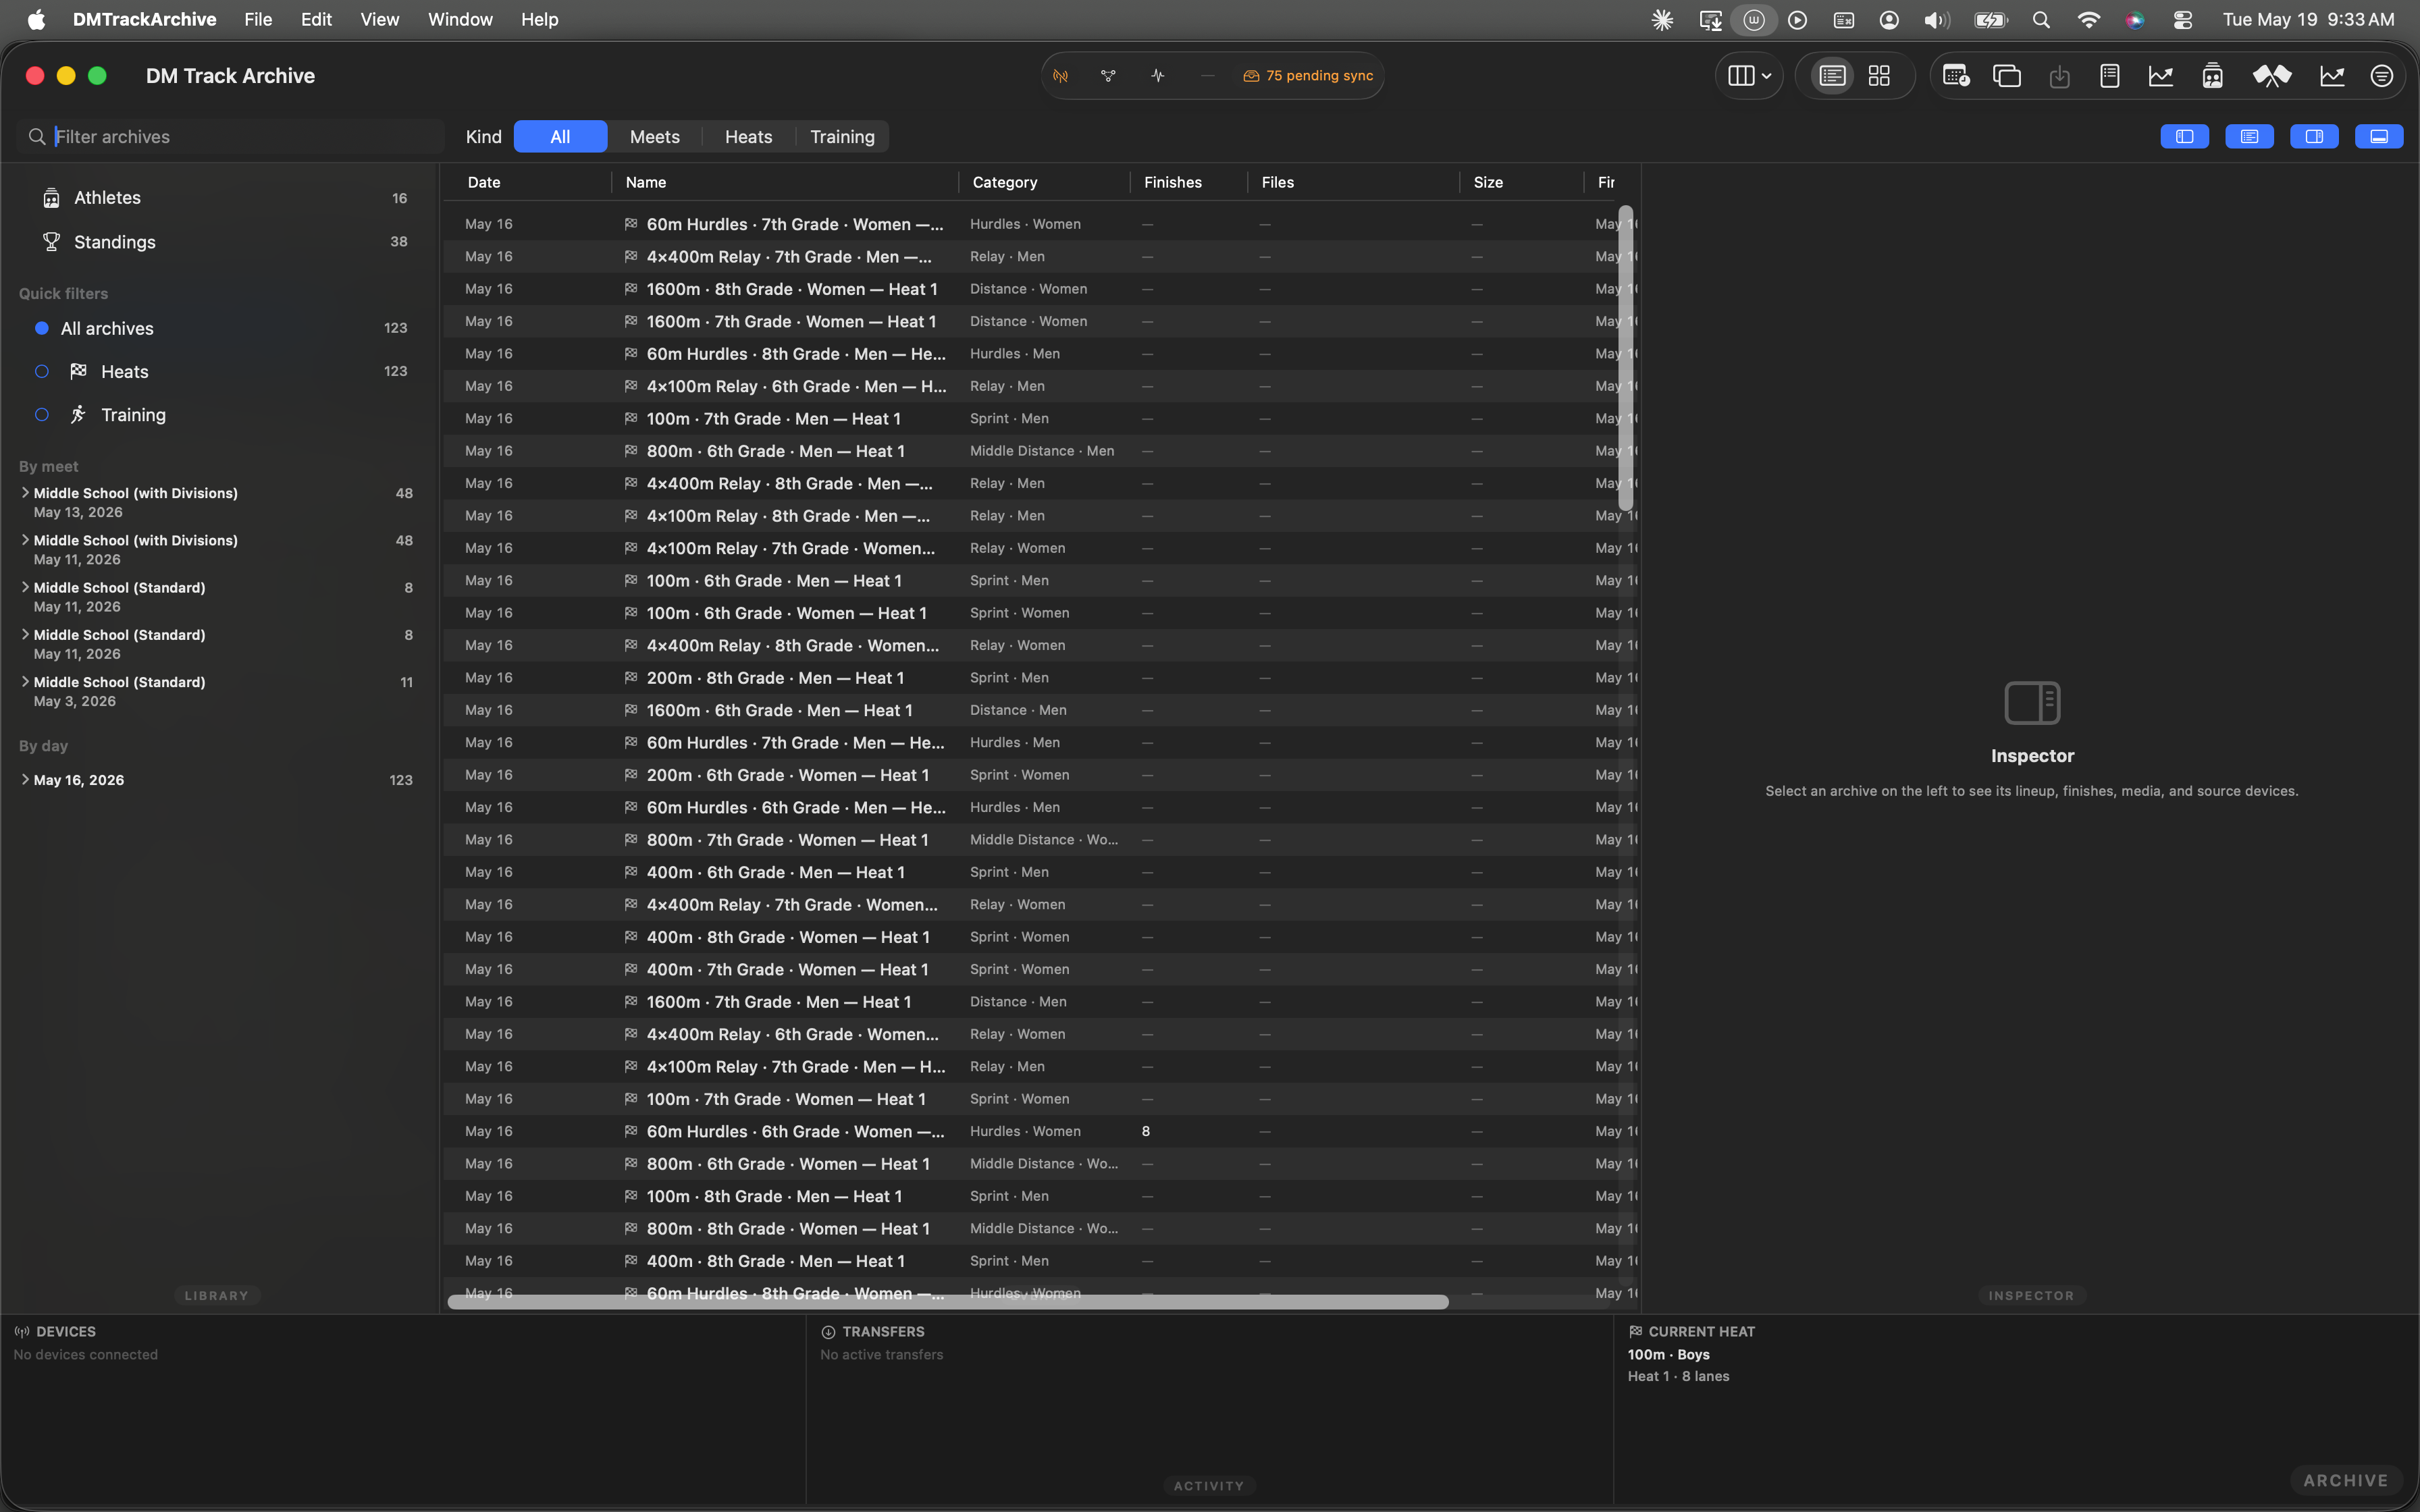This screenshot has width=2420, height=1512.
Task: Click the last trend chart toolbar icon
Action: click(2332, 76)
